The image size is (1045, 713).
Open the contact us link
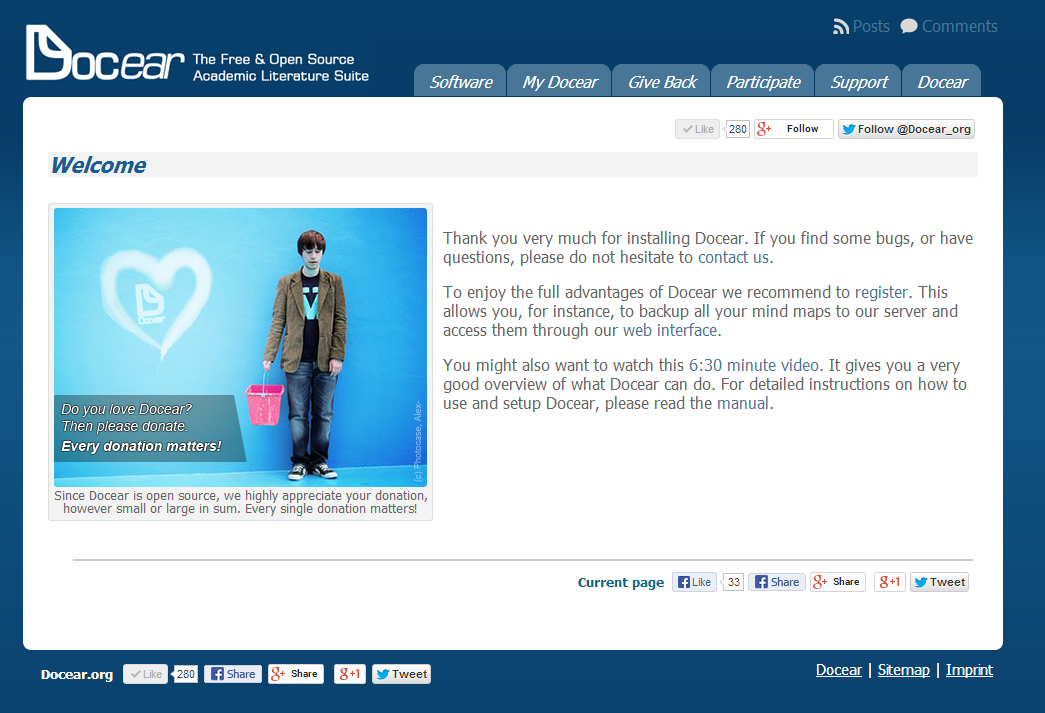pos(733,258)
